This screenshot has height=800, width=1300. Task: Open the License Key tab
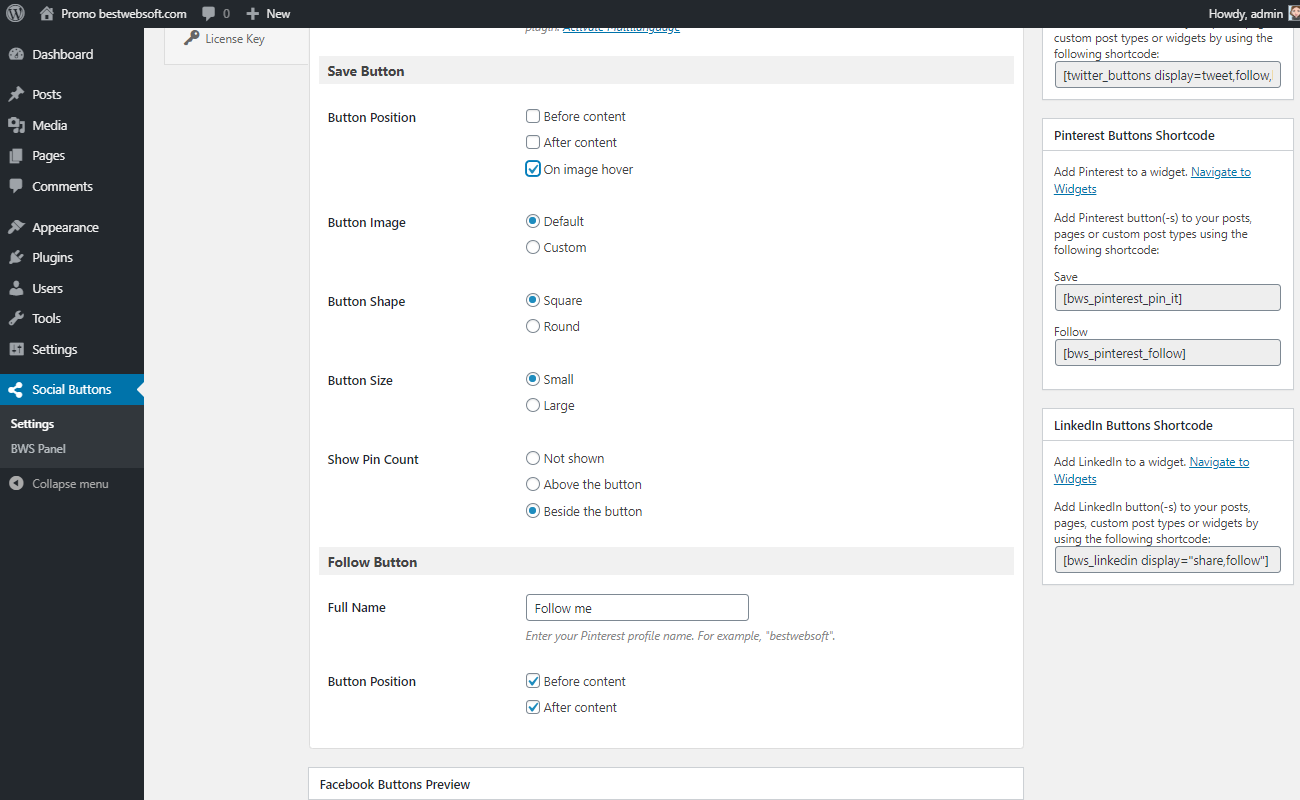pyautogui.click(x=236, y=39)
